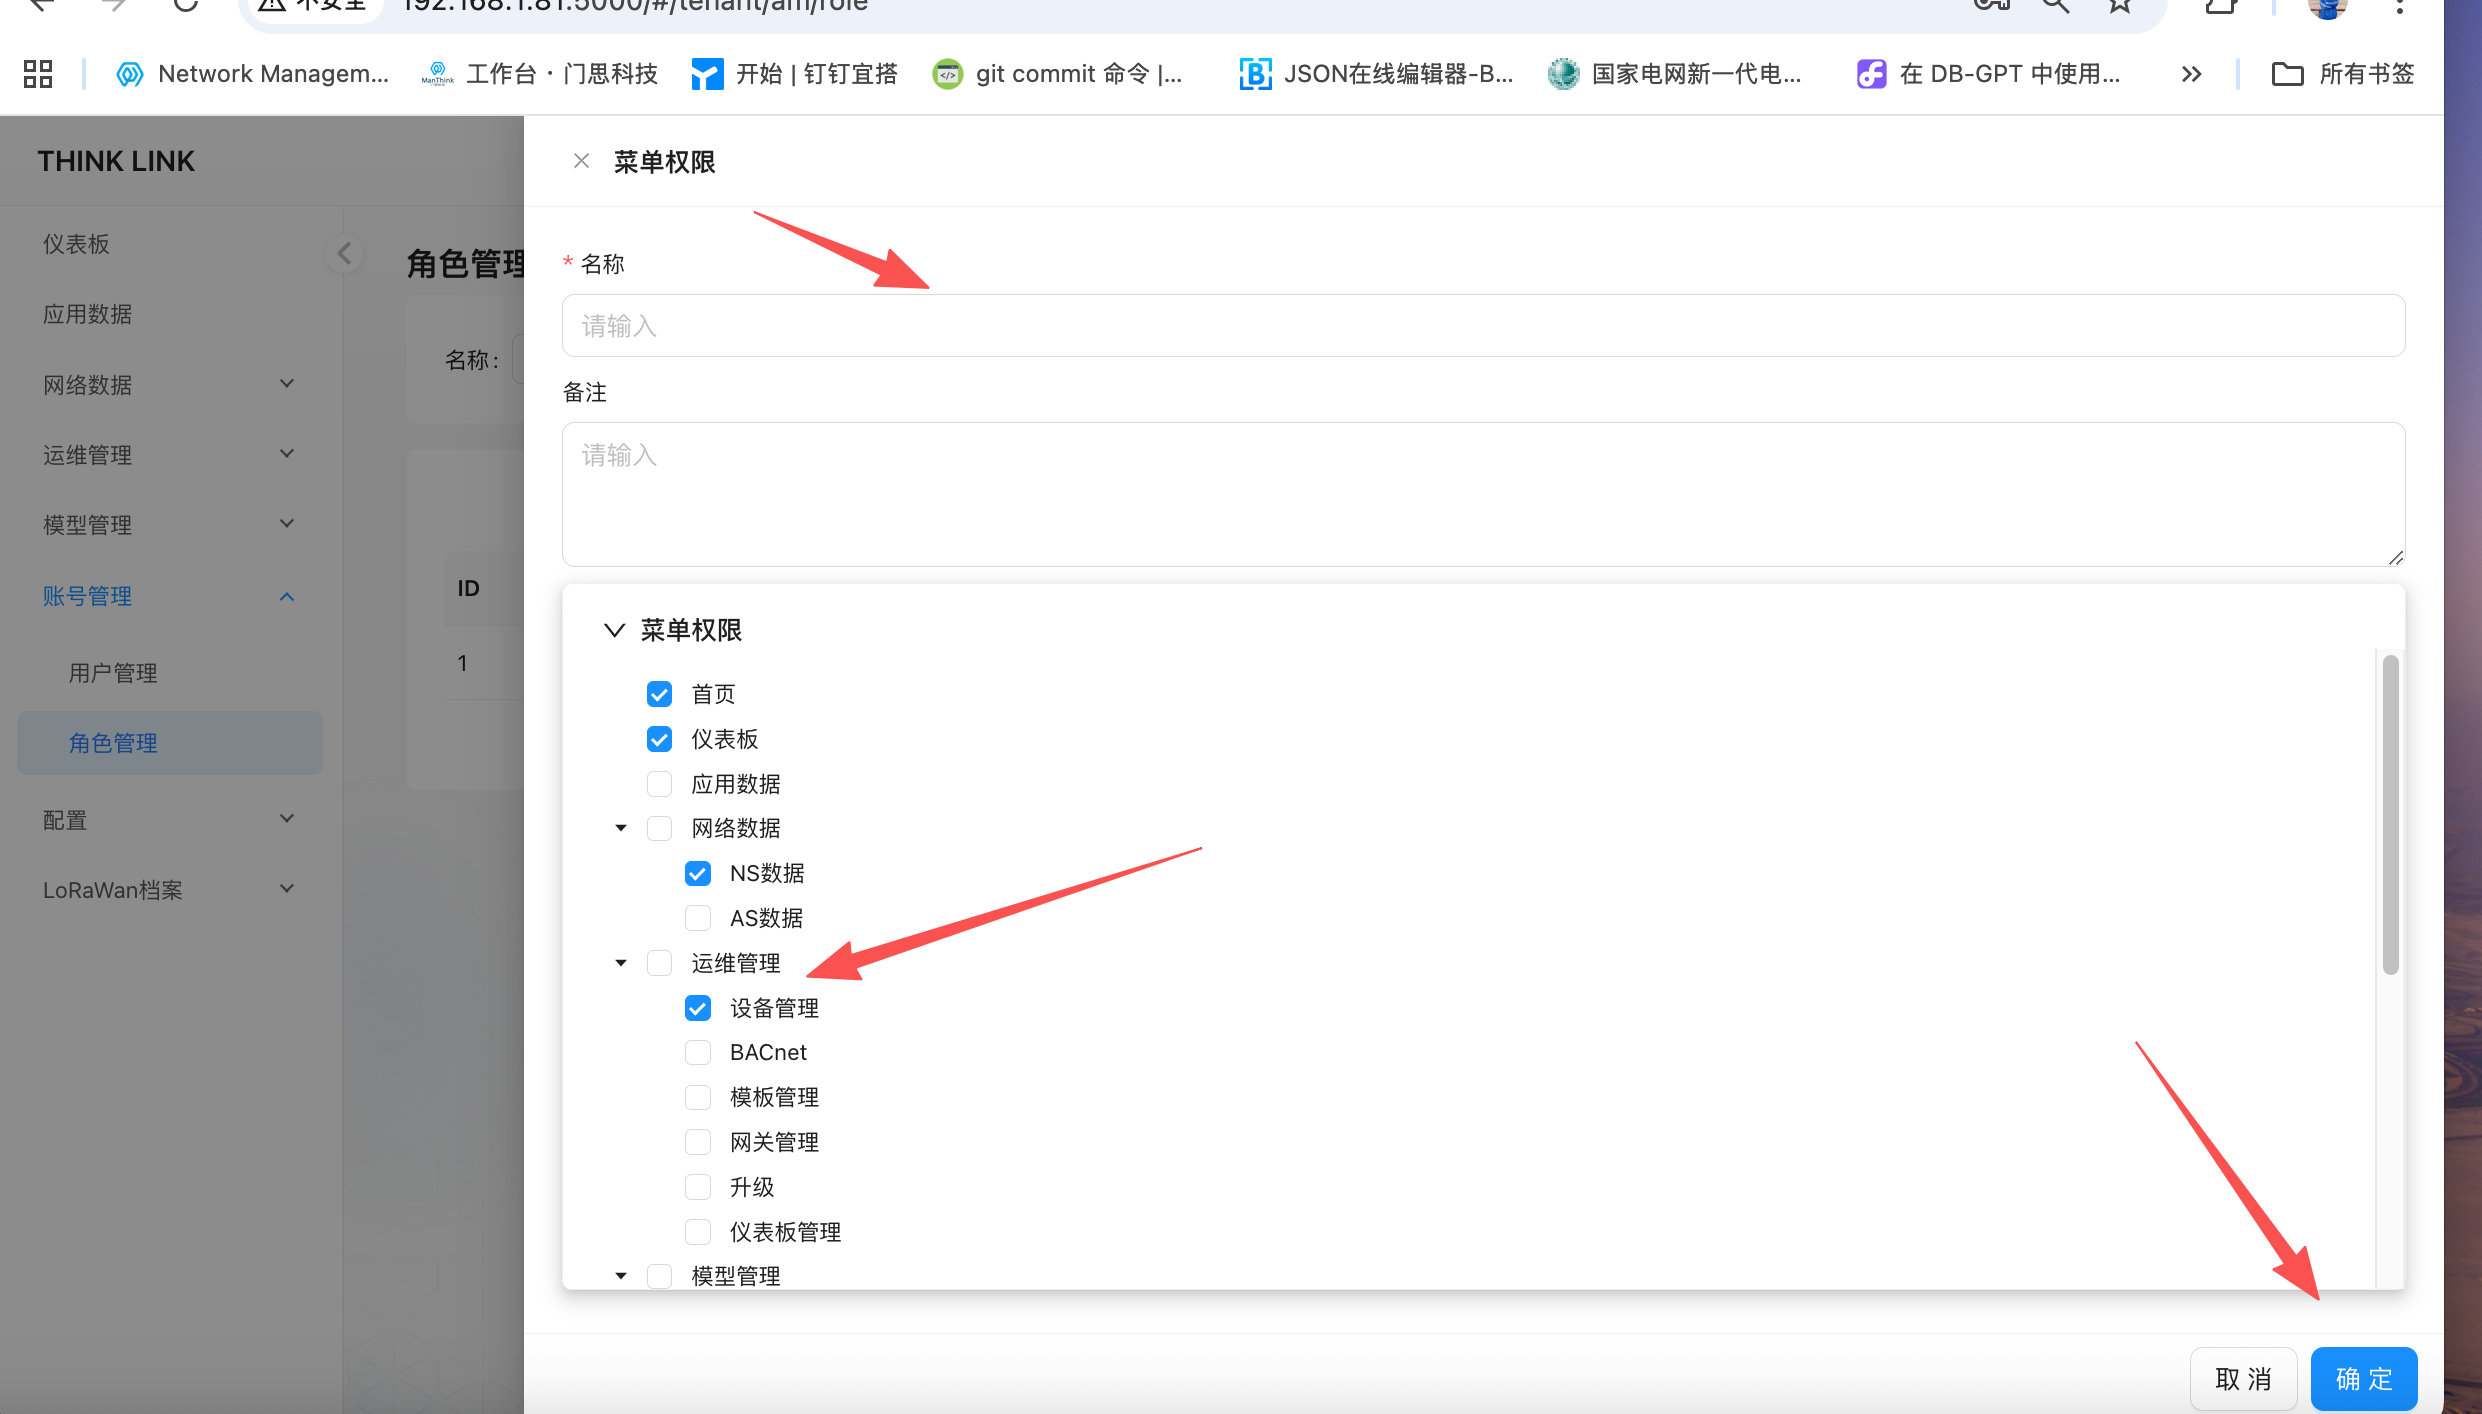Click the 取消 cancel button
Image resolution: width=2482 pixels, height=1414 pixels.
pos(2243,1379)
